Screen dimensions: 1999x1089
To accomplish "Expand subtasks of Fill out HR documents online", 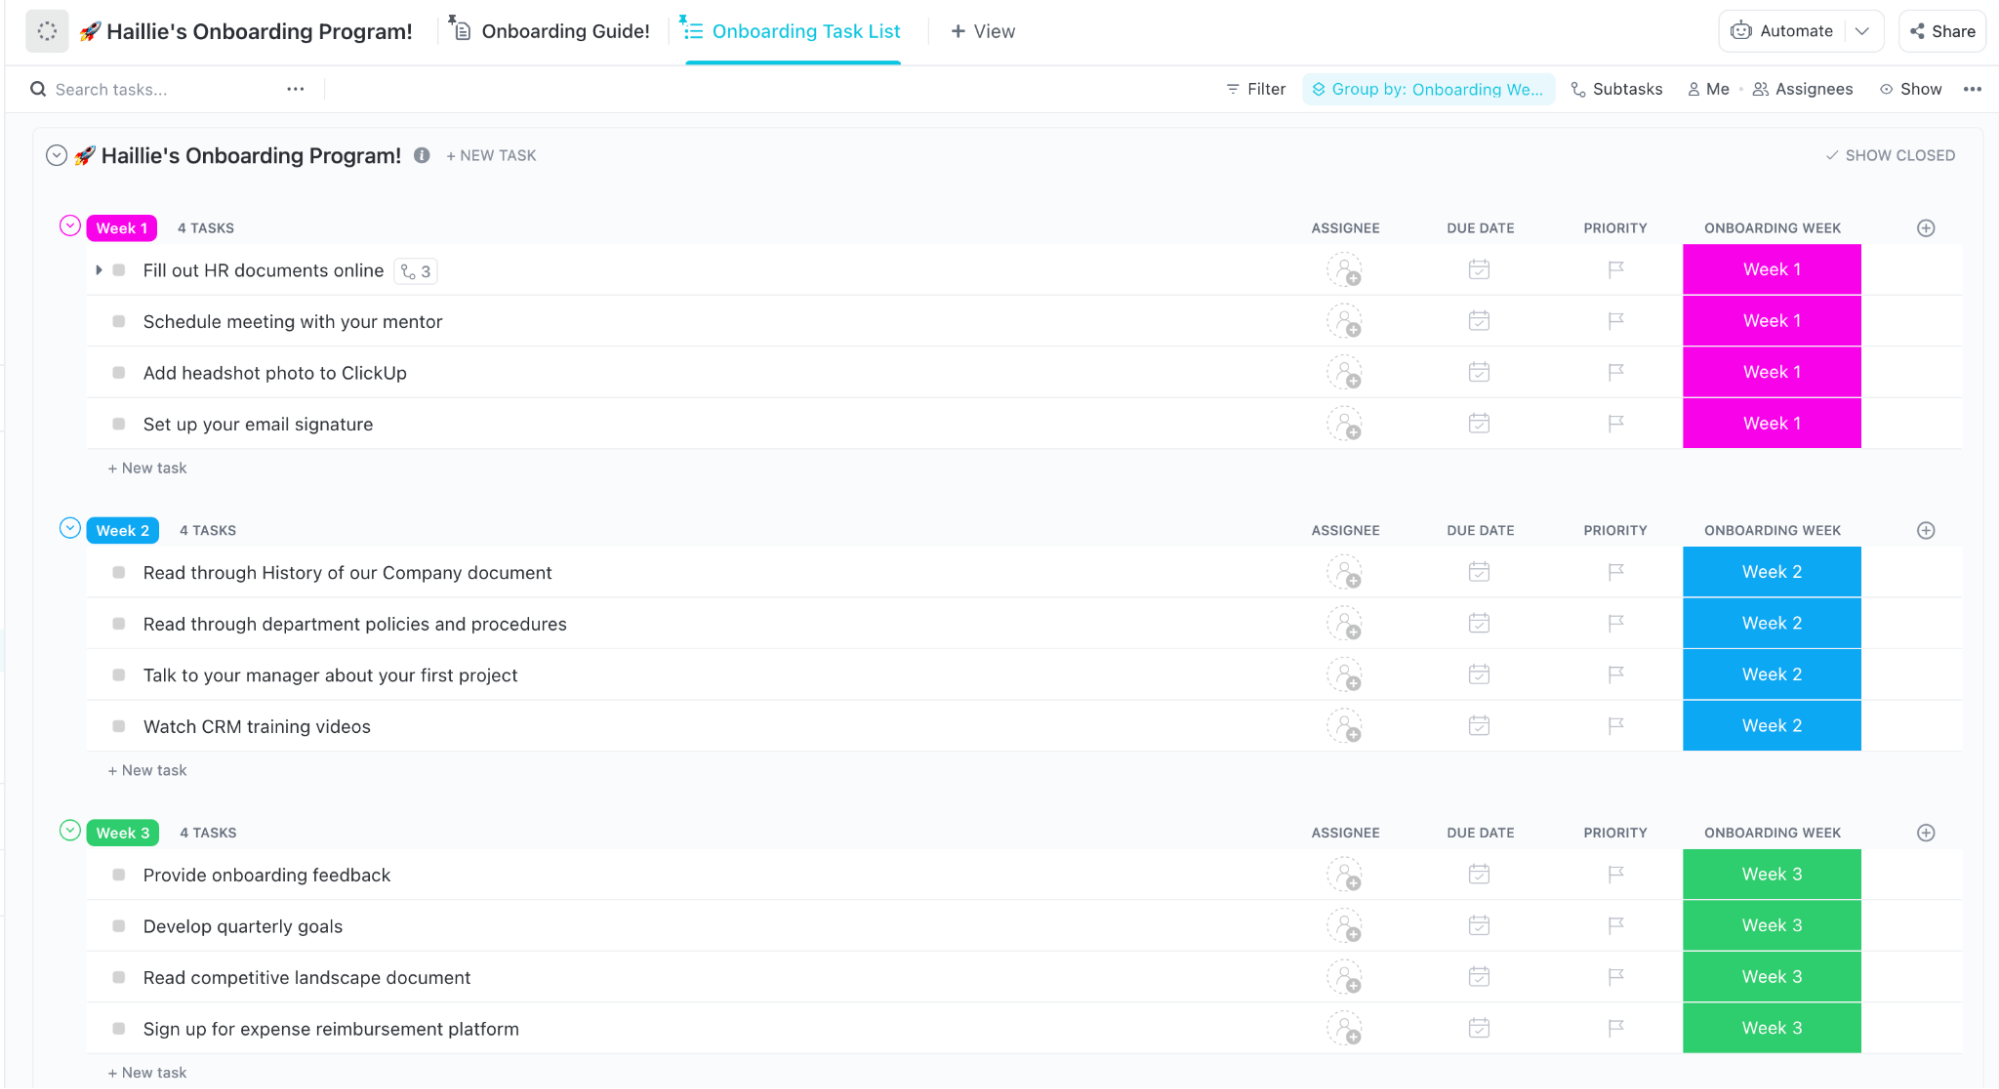I will point(98,270).
